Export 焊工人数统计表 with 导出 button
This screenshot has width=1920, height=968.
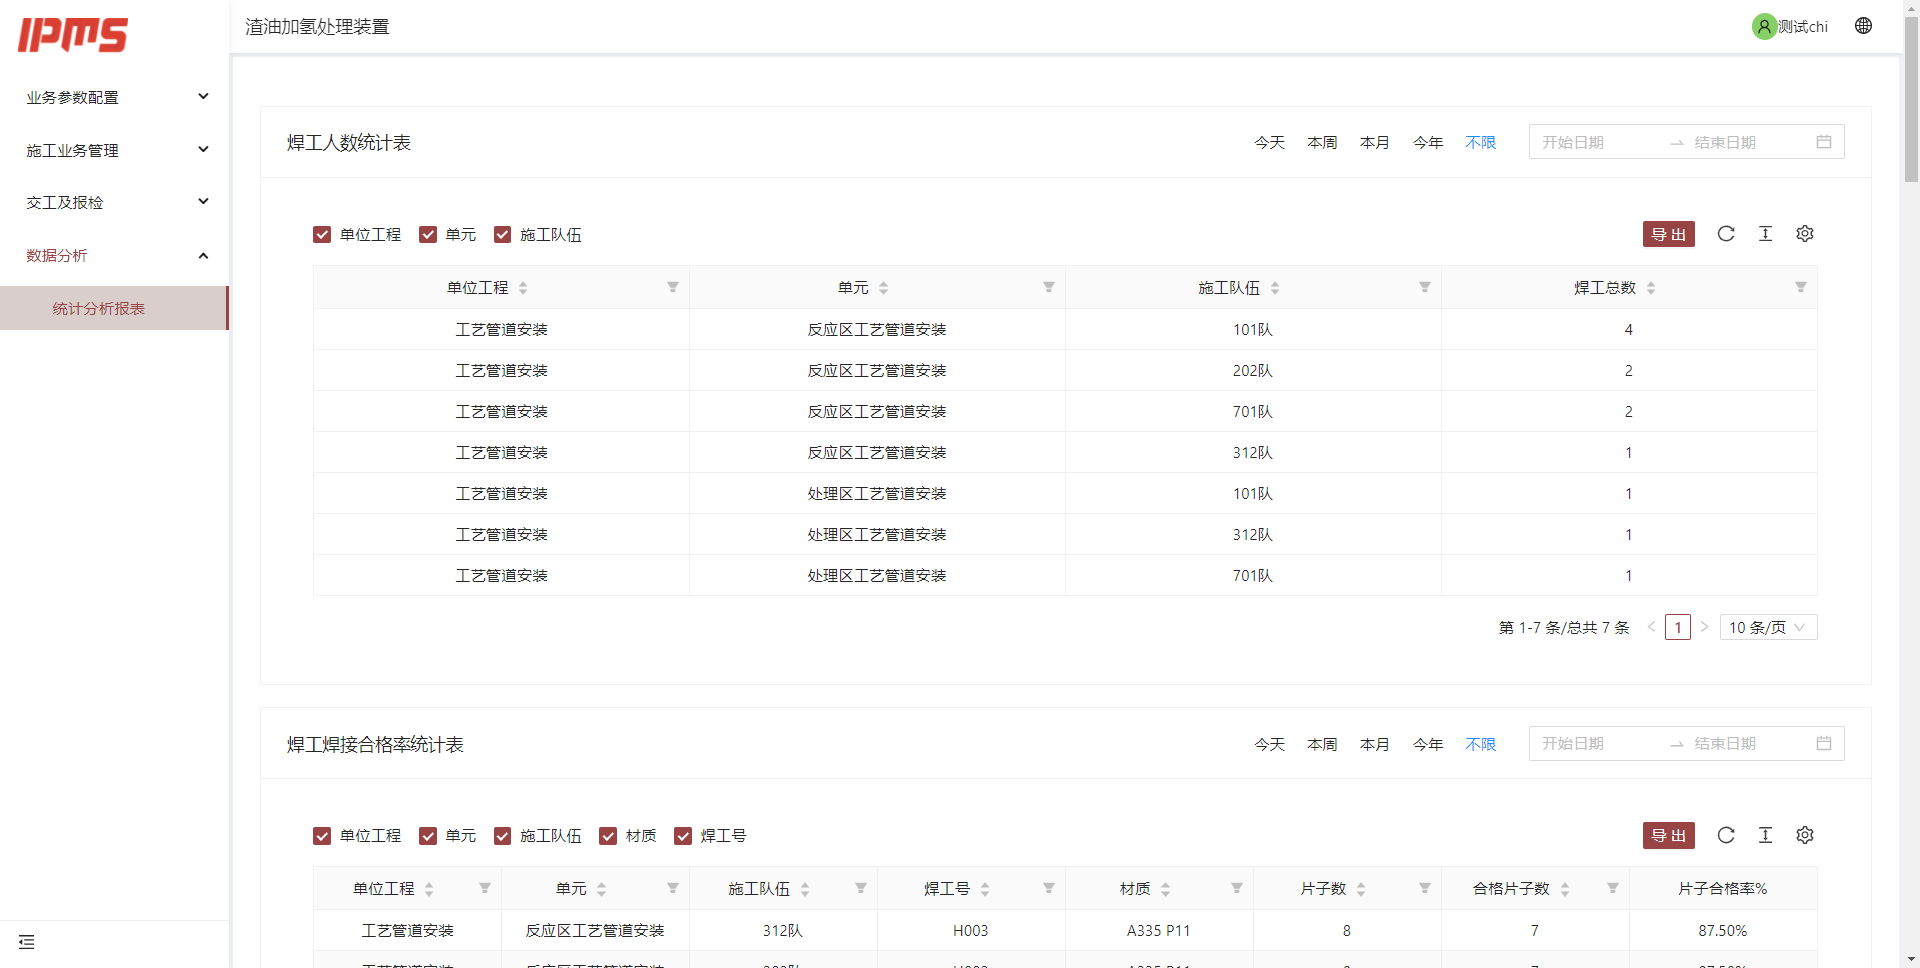[1668, 234]
